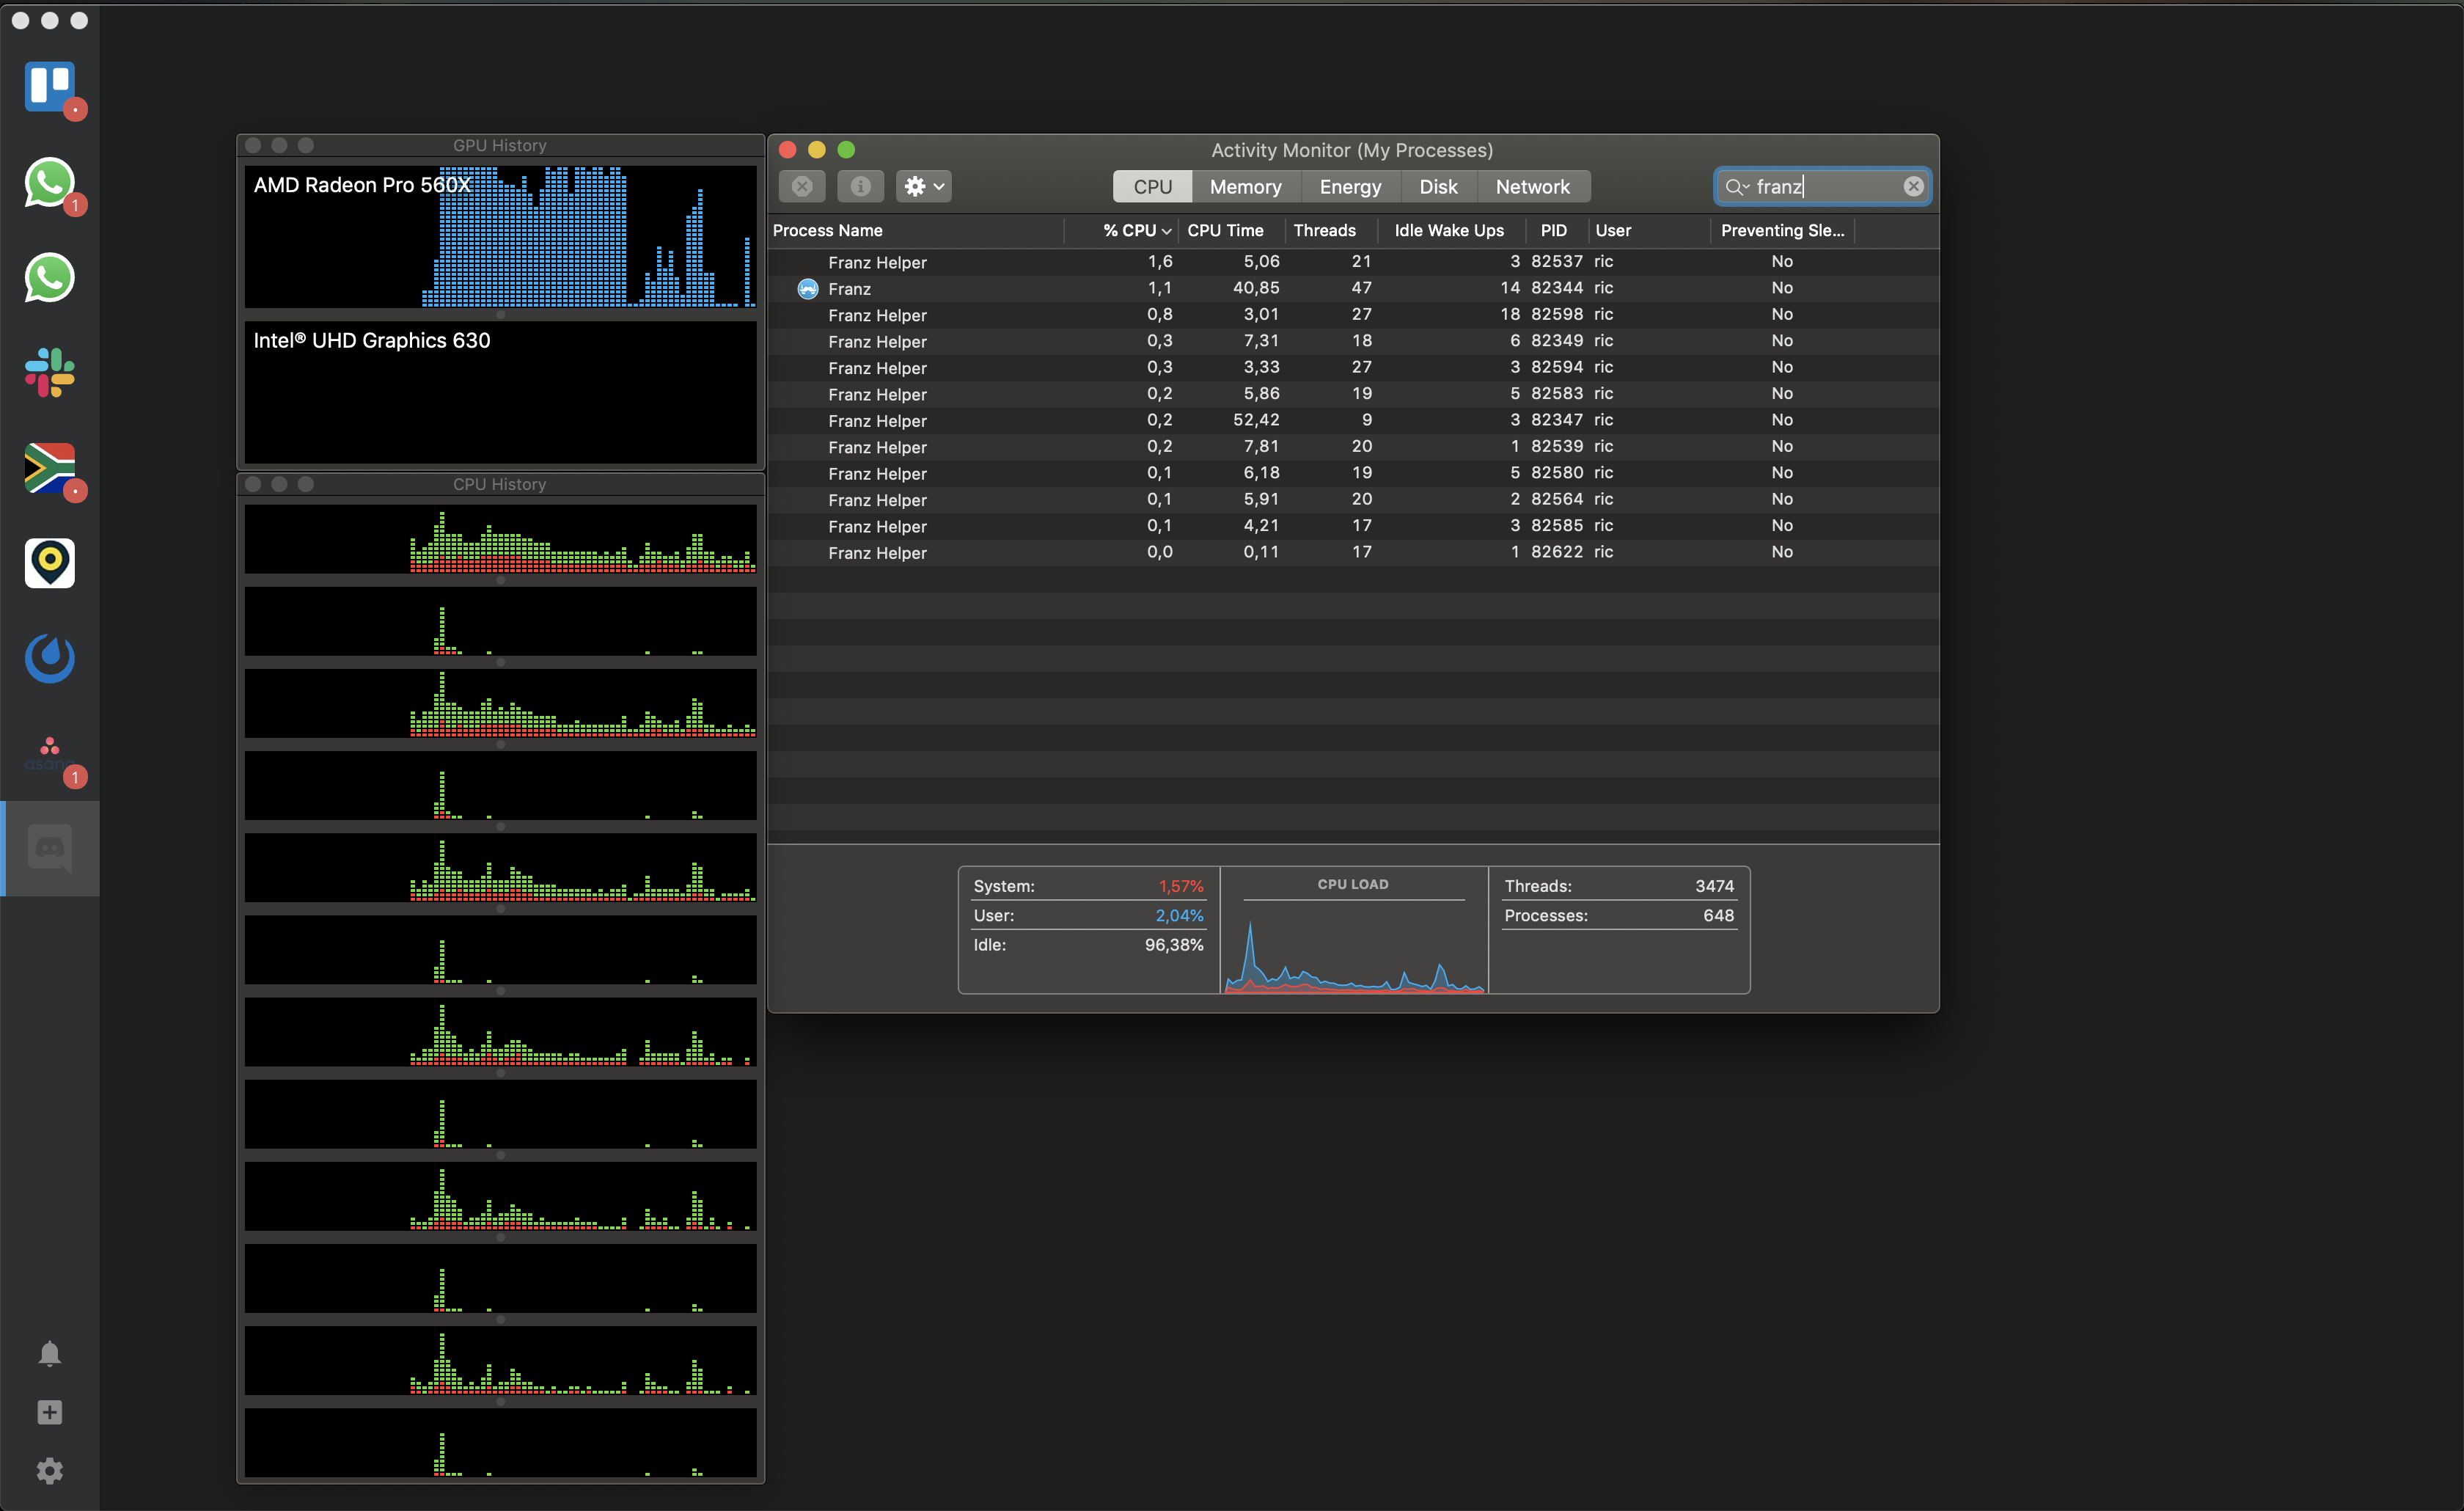Select the Franz Helper row with PID 82539
Image resolution: width=2464 pixels, height=1511 pixels.
(x=1353, y=447)
